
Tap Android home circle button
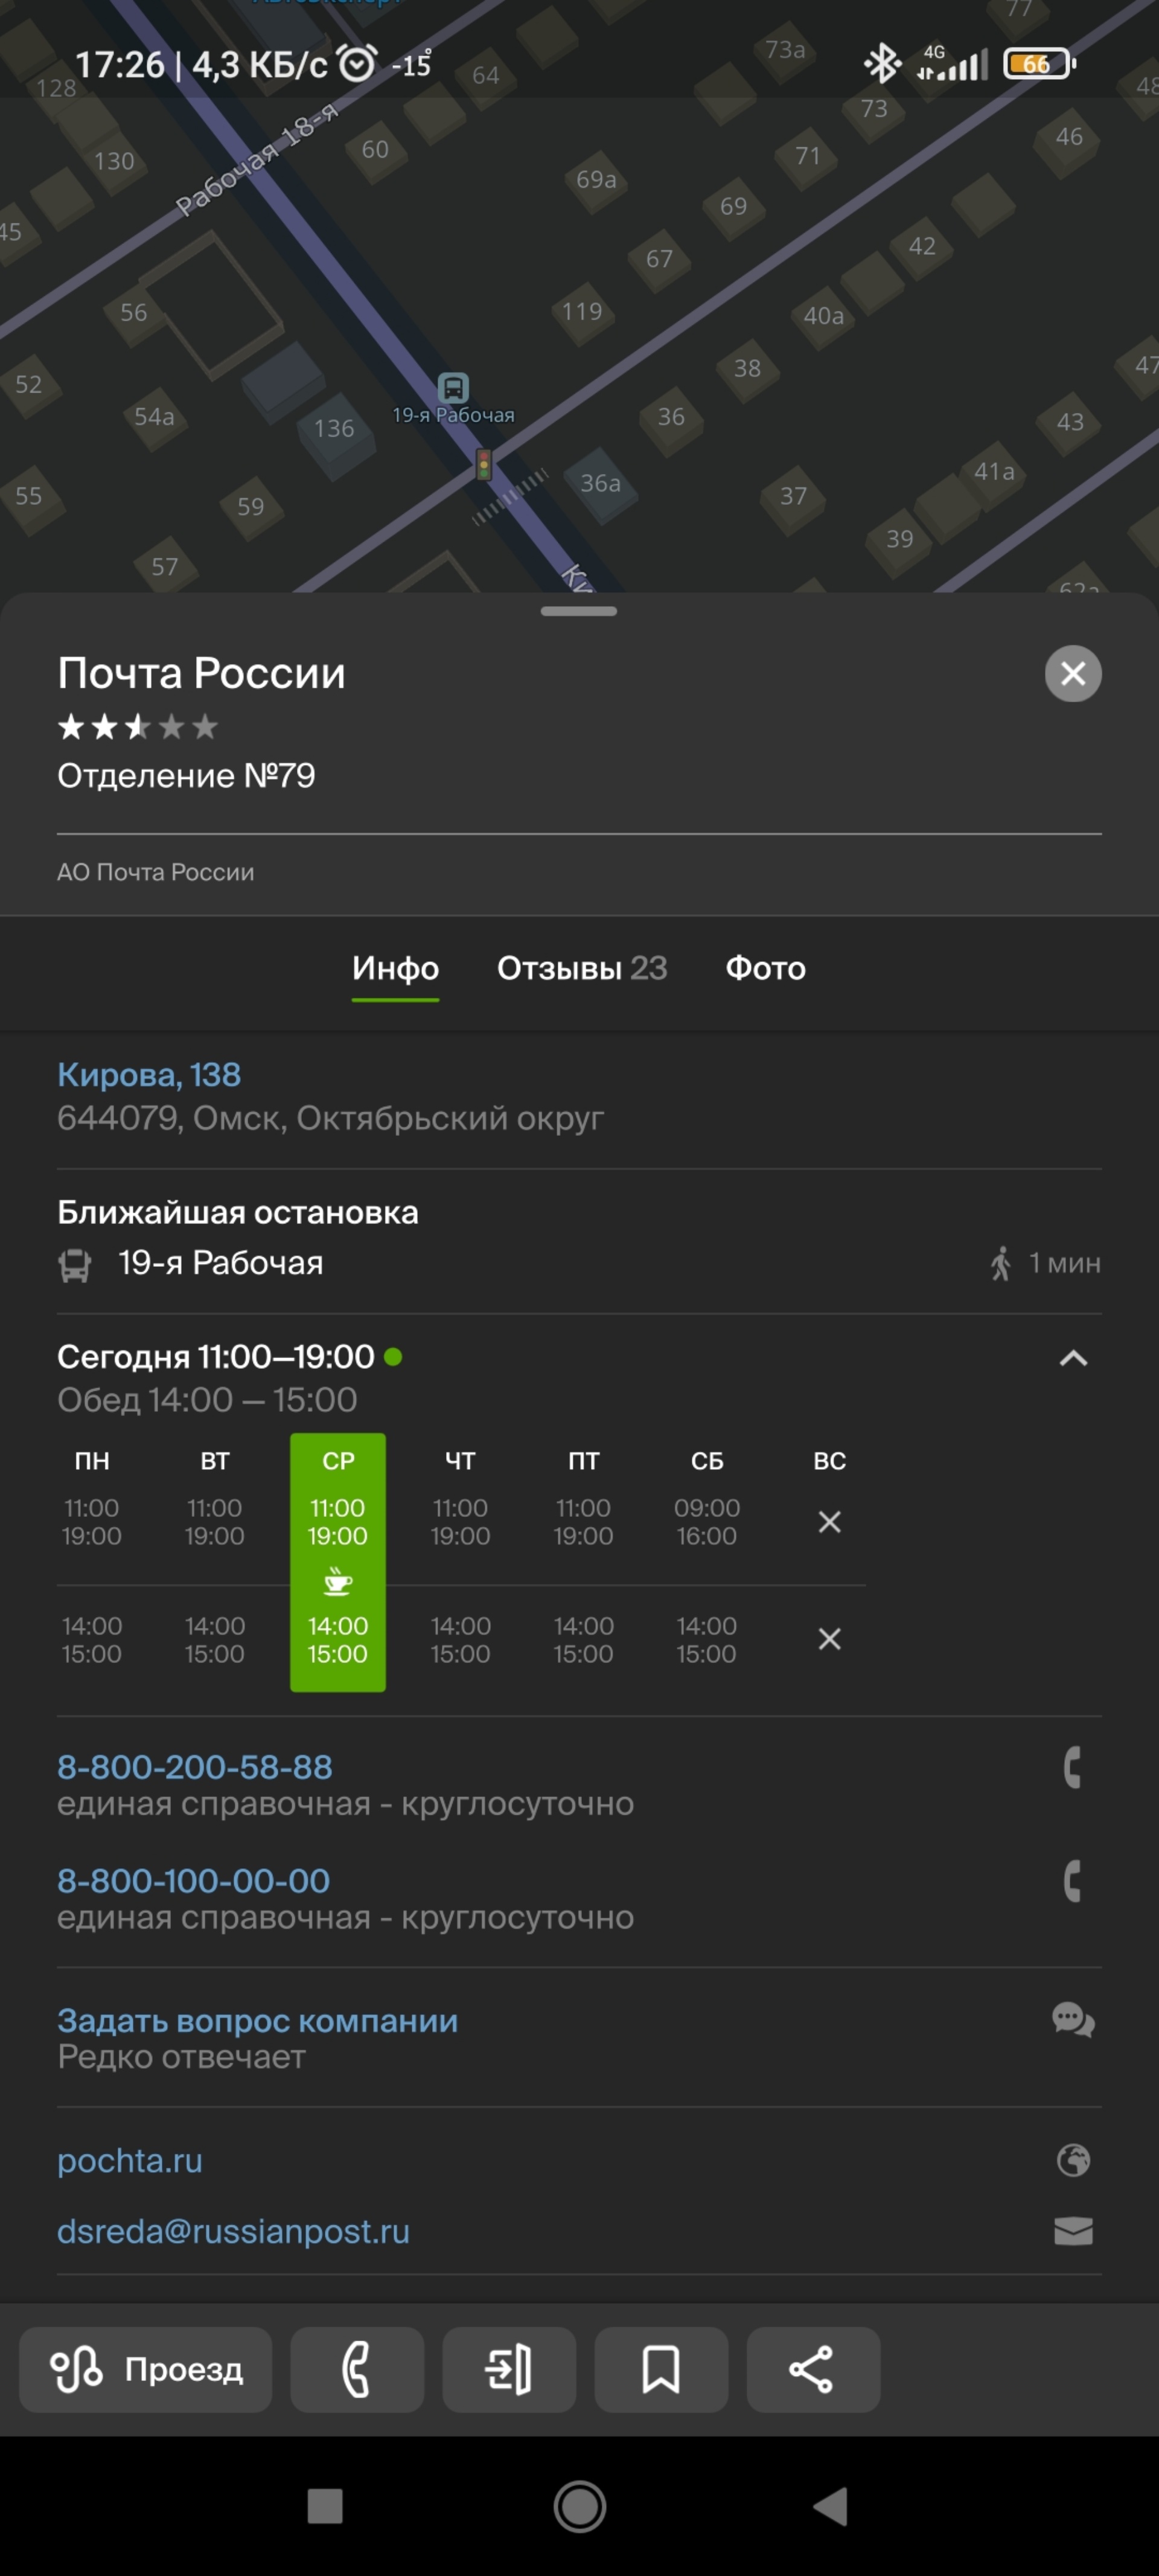pyautogui.click(x=580, y=2506)
